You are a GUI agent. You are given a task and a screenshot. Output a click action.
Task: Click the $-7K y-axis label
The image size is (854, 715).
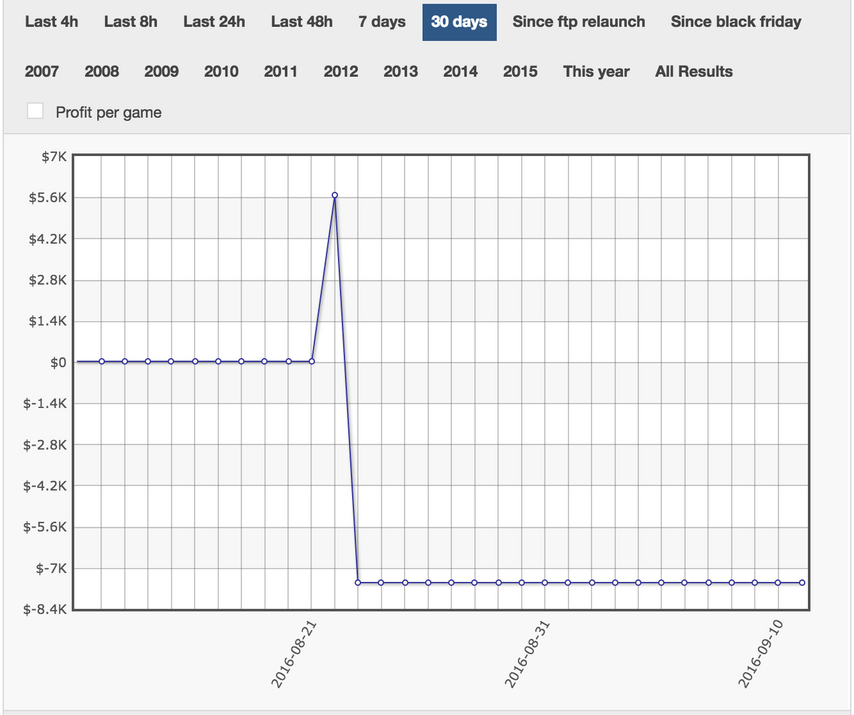(51, 569)
